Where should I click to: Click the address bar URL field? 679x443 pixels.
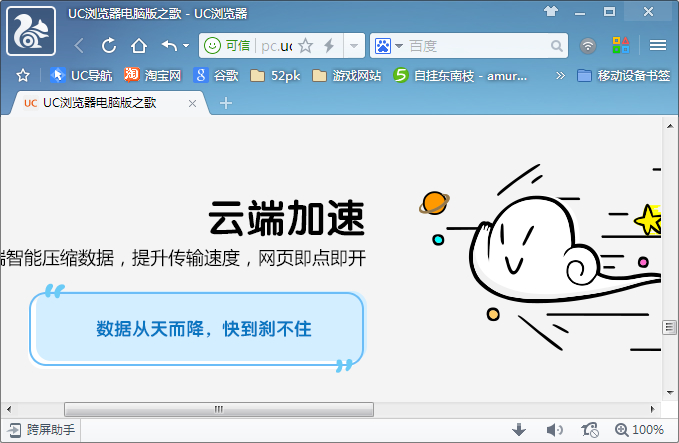(276, 45)
